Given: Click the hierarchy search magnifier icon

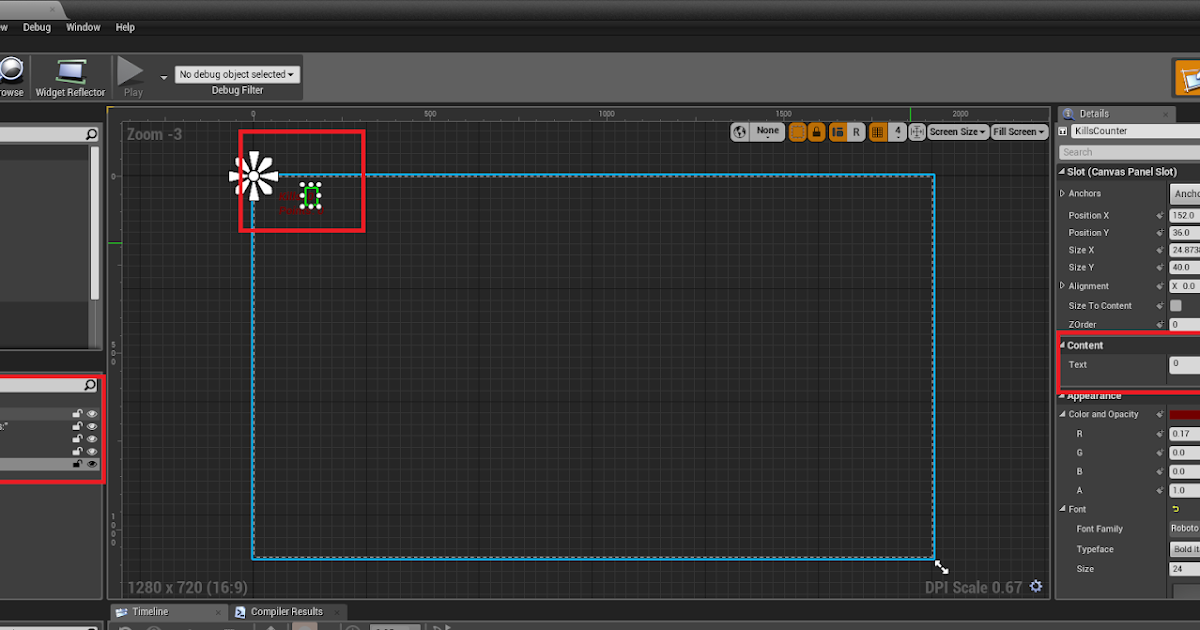Looking at the screenshot, I should point(89,385).
